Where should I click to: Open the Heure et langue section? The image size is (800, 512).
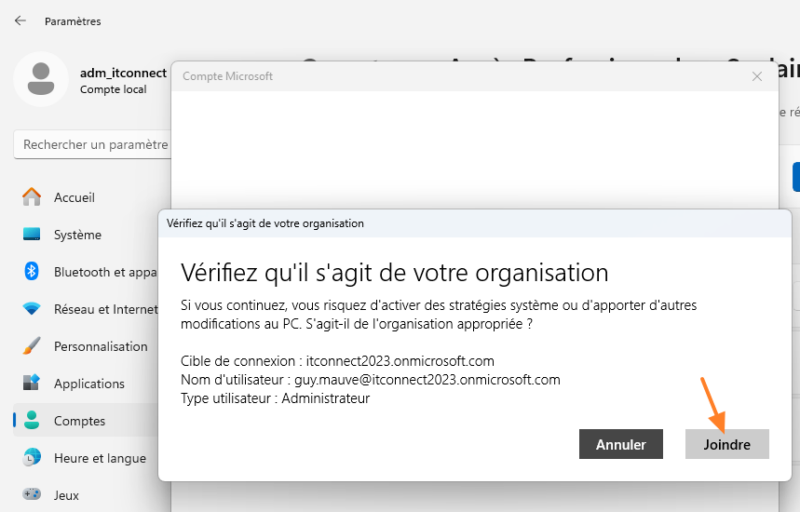[100, 458]
